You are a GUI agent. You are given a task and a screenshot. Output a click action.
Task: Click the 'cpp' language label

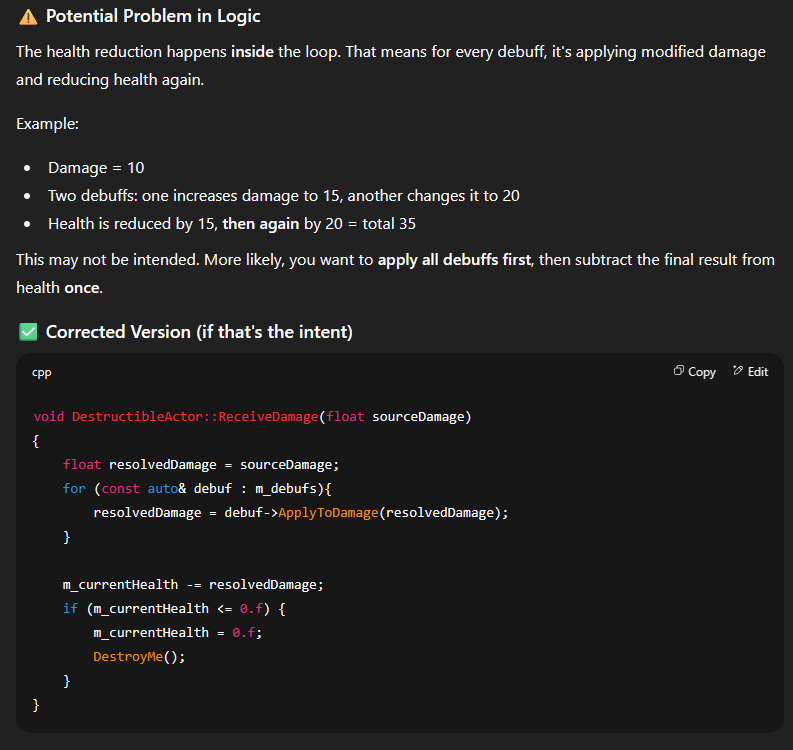tap(41, 372)
